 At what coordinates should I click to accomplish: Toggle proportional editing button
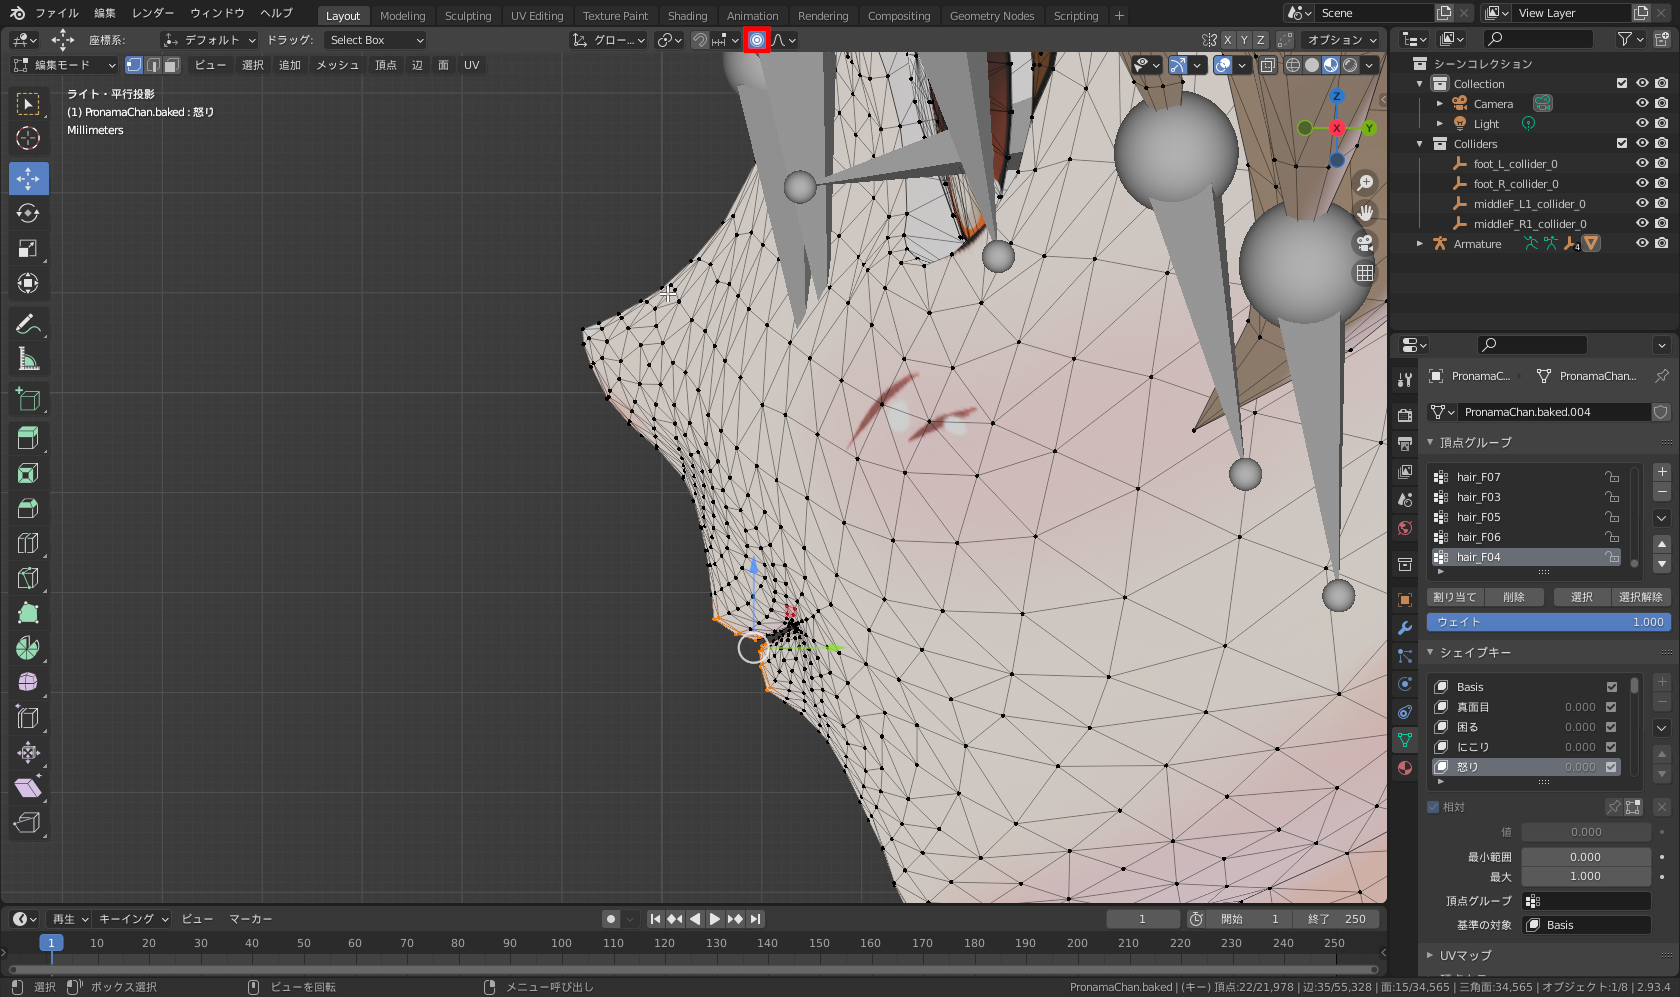click(x=757, y=40)
